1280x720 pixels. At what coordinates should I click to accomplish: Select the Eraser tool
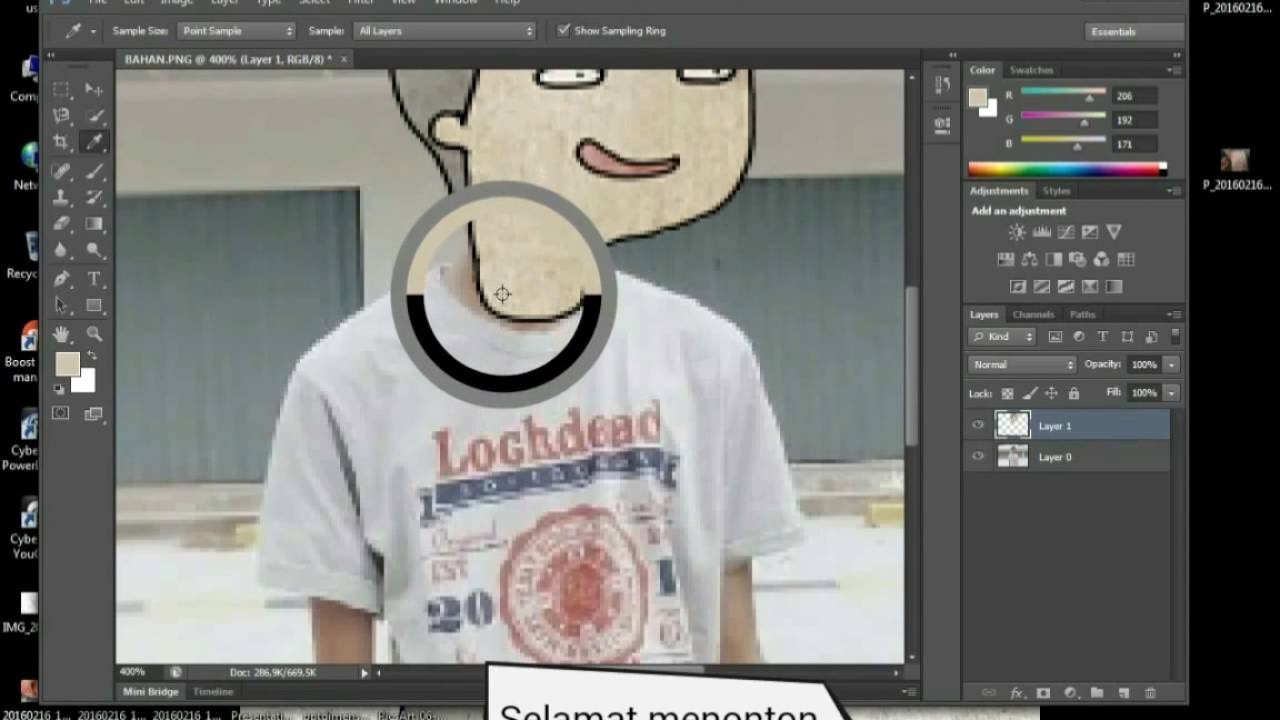point(61,224)
